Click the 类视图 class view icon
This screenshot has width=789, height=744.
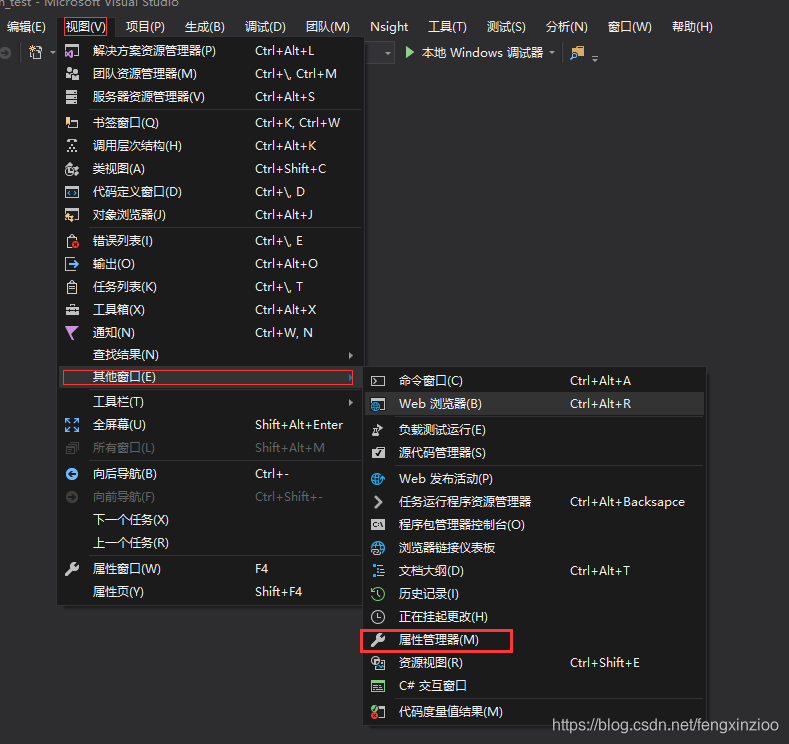click(72, 169)
